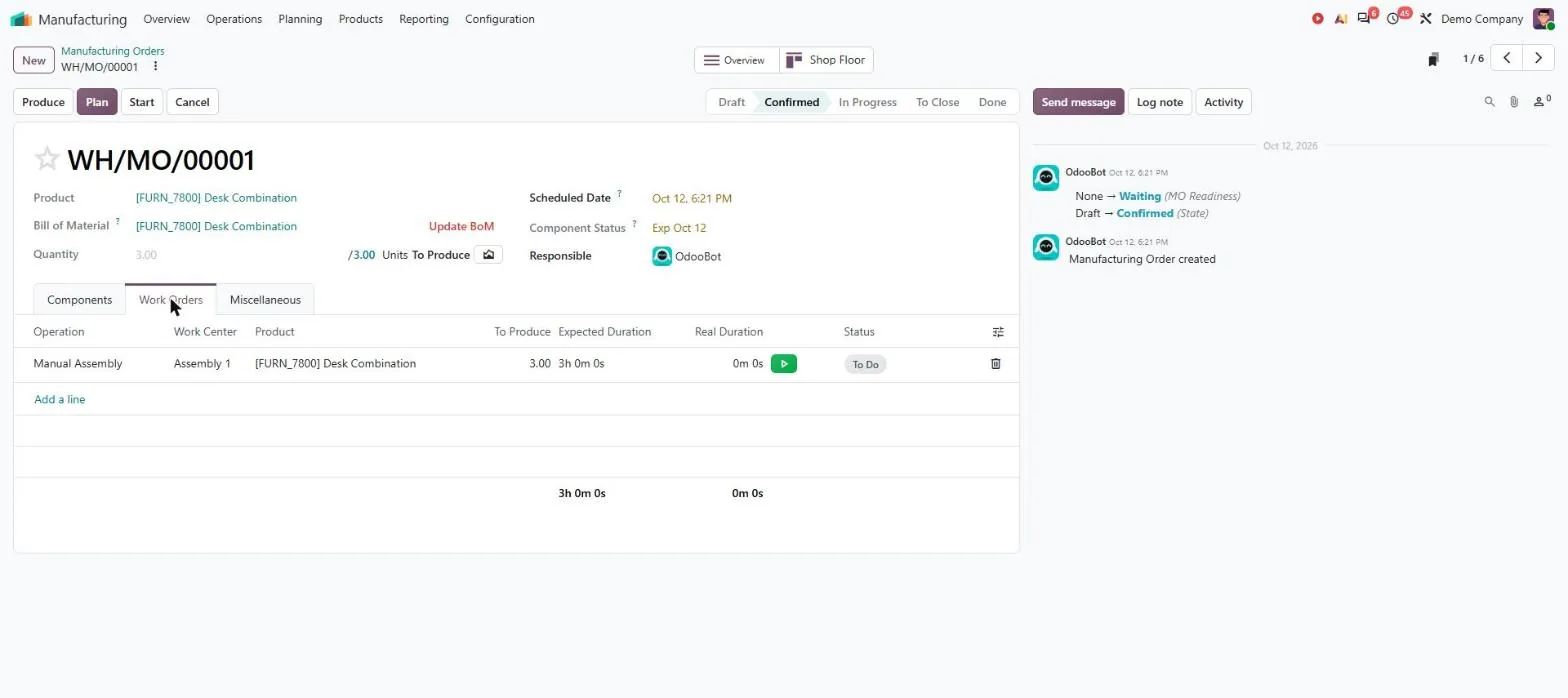This screenshot has width=1568, height=698.
Task: Click Send message in chatter
Action: 1078,102
